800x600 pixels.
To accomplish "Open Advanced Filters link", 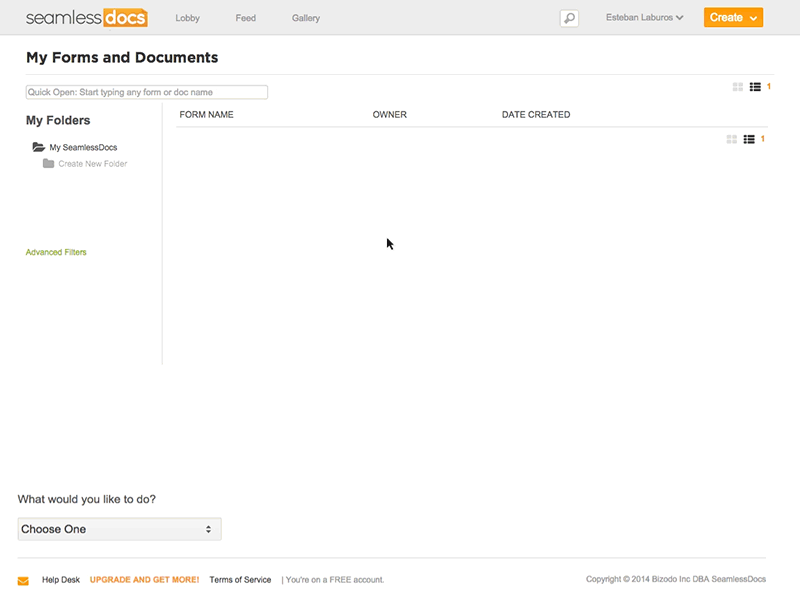I will click(56, 252).
